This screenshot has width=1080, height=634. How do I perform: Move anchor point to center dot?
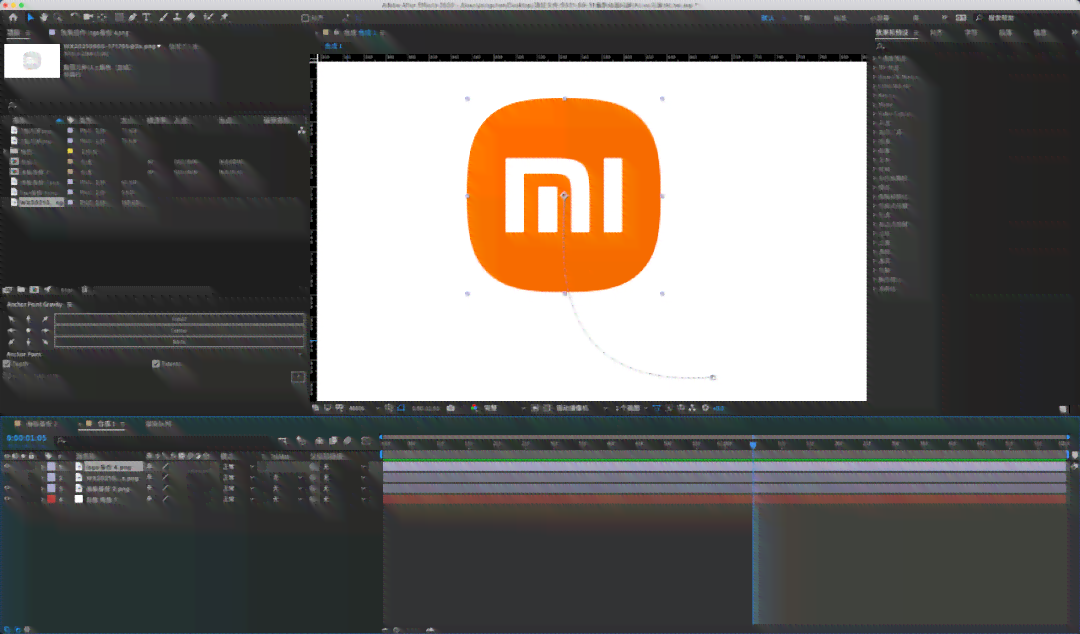[28, 330]
